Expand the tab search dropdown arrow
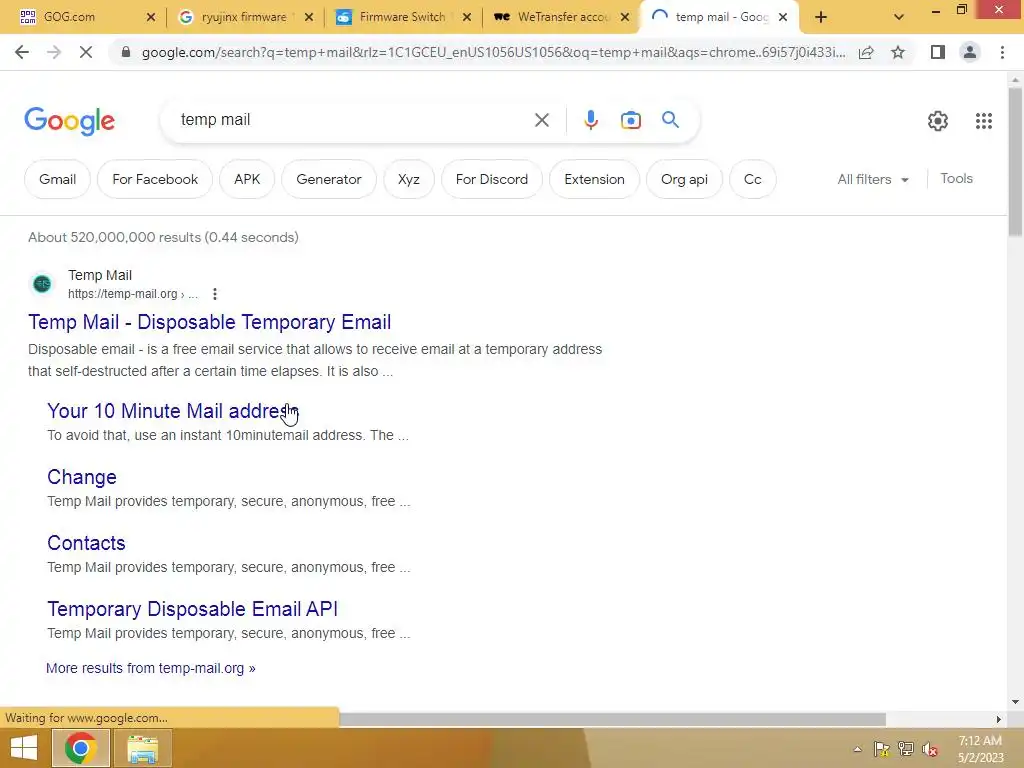Viewport: 1024px width, 768px height. 899,18
